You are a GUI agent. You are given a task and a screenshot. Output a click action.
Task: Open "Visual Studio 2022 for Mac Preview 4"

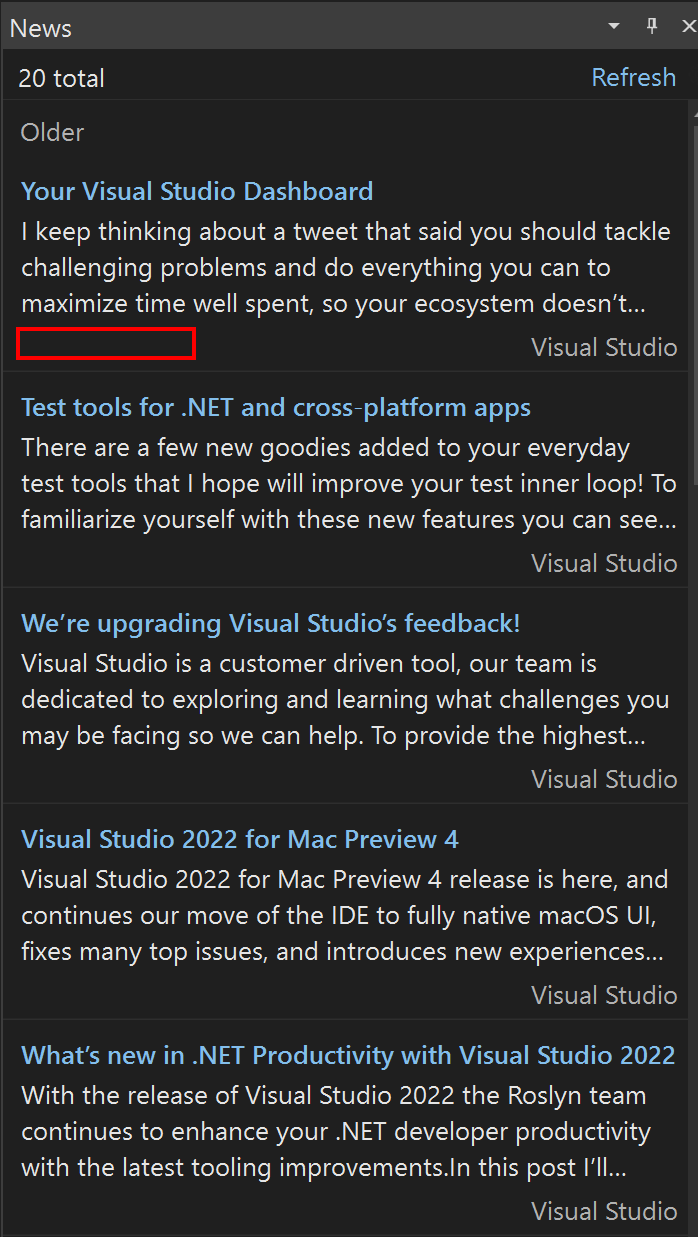(x=239, y=839)
